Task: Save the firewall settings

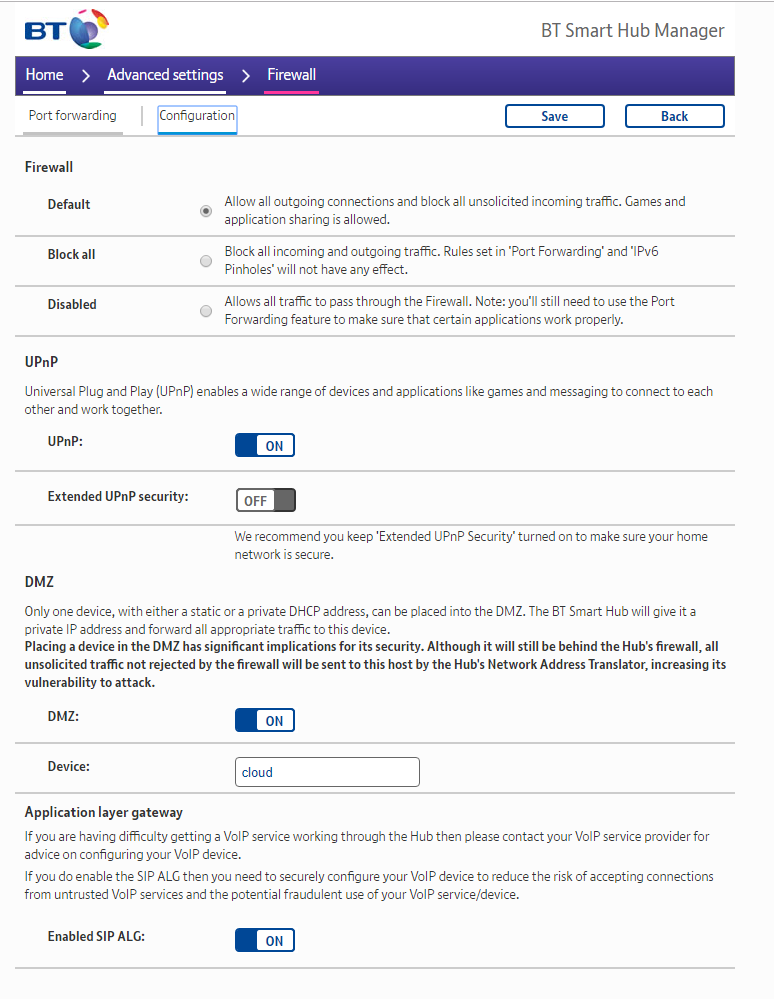Action: [554, 116]
